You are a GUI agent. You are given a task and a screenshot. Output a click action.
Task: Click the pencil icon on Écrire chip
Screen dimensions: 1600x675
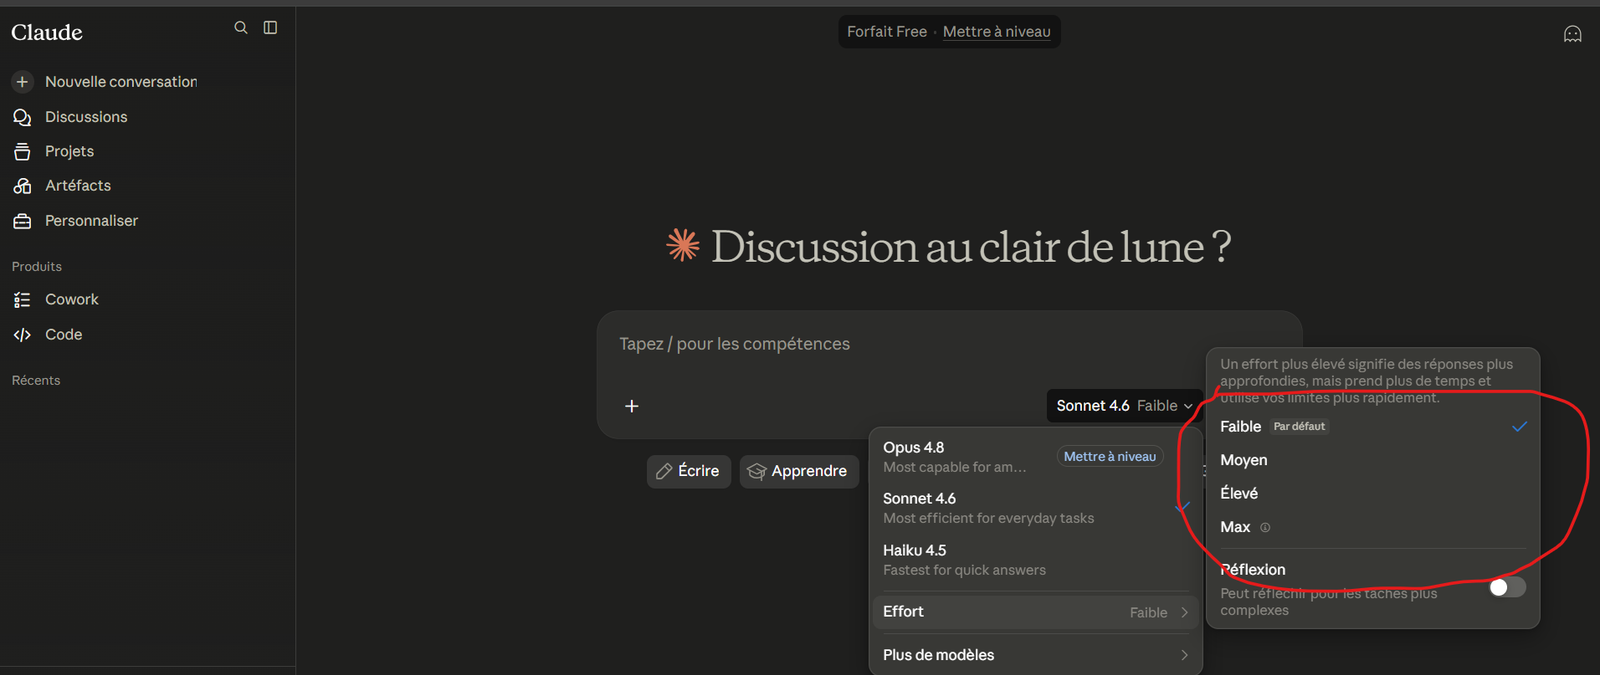pyautogui.click(x=664, y=471)
